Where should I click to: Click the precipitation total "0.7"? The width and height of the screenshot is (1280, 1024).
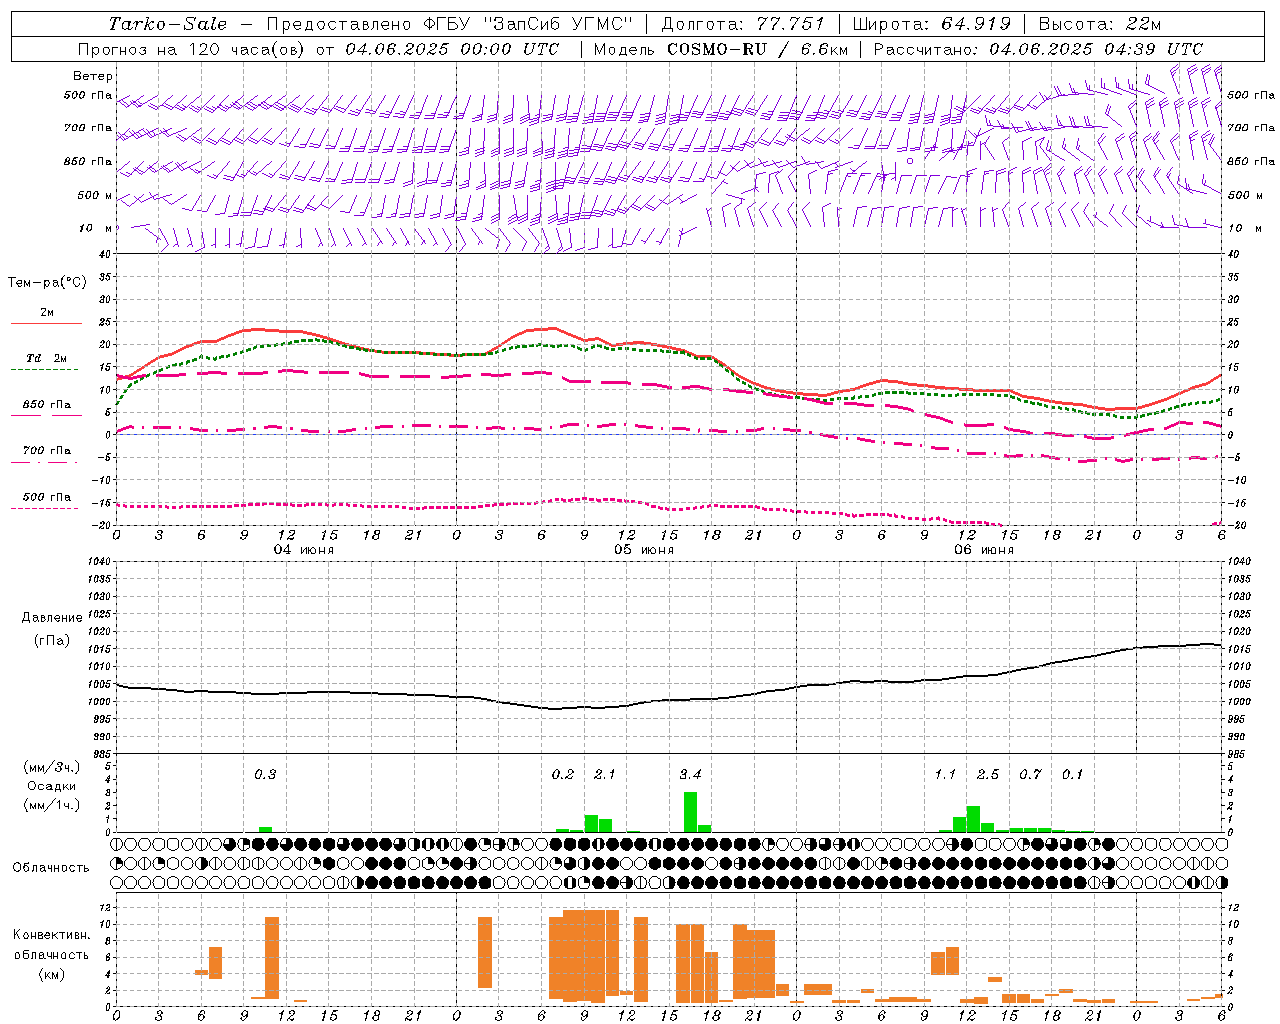point(1030,775)
